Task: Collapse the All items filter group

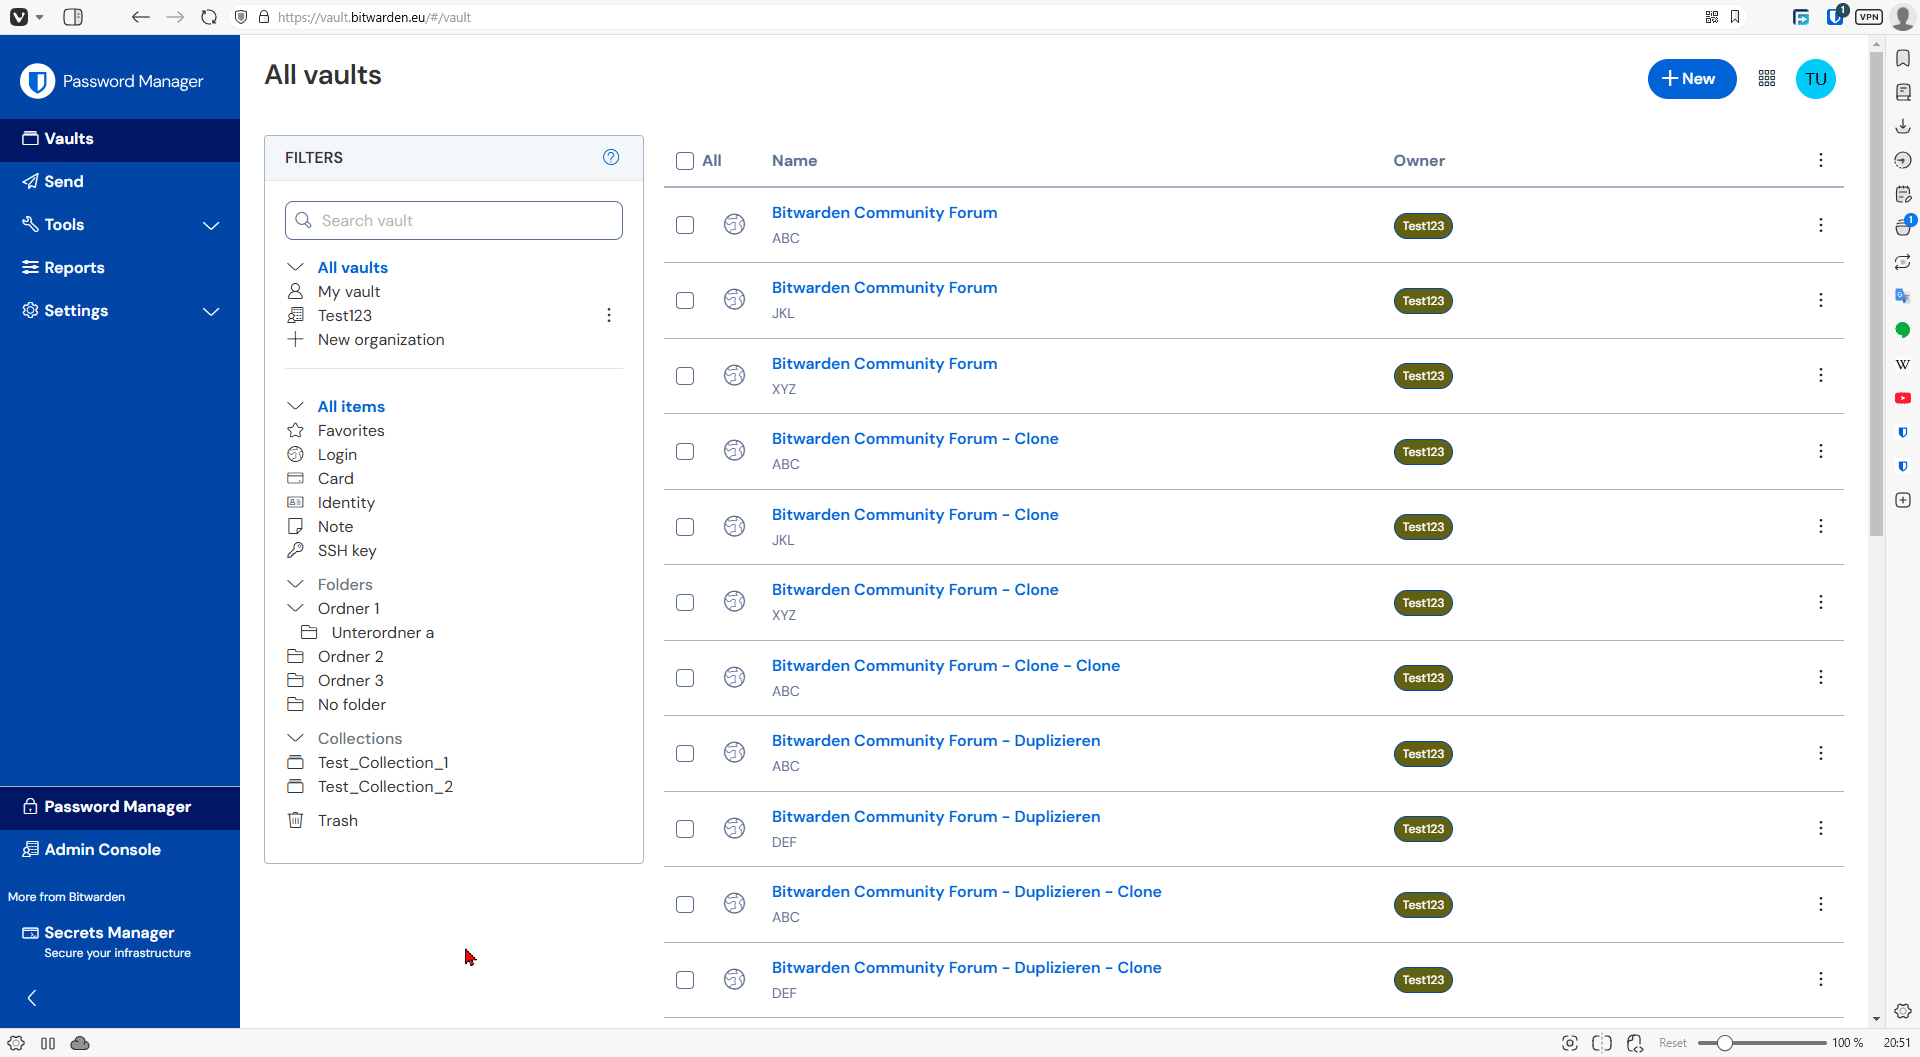Action: [x=295, y=406]
